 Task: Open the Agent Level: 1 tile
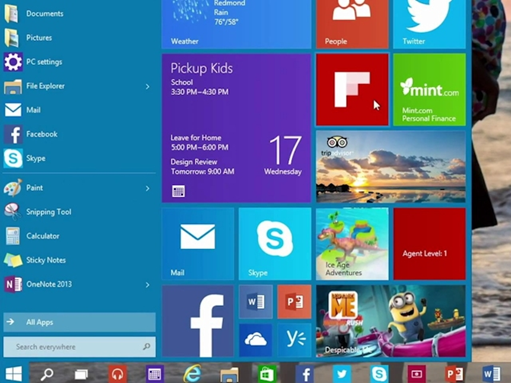[x=429, y=244]
